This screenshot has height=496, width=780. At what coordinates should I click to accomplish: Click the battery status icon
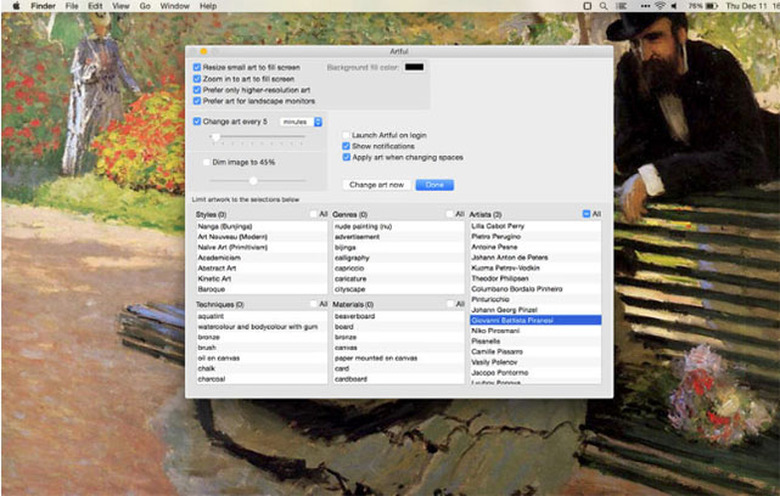pyautogui.click(x=712, y=6)
